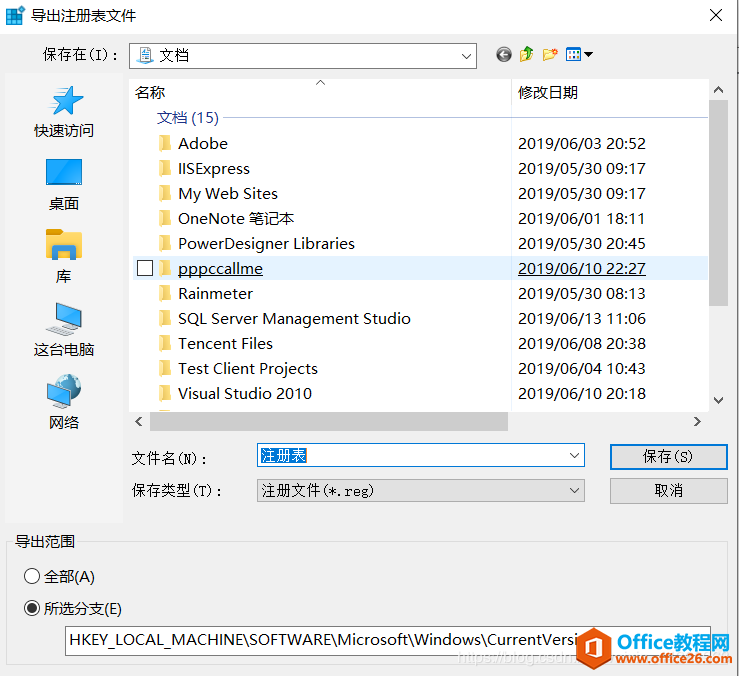739x676 pixels.
Task: Click the date 2019/06/13 11:06
Action: [x=582, y=318]
